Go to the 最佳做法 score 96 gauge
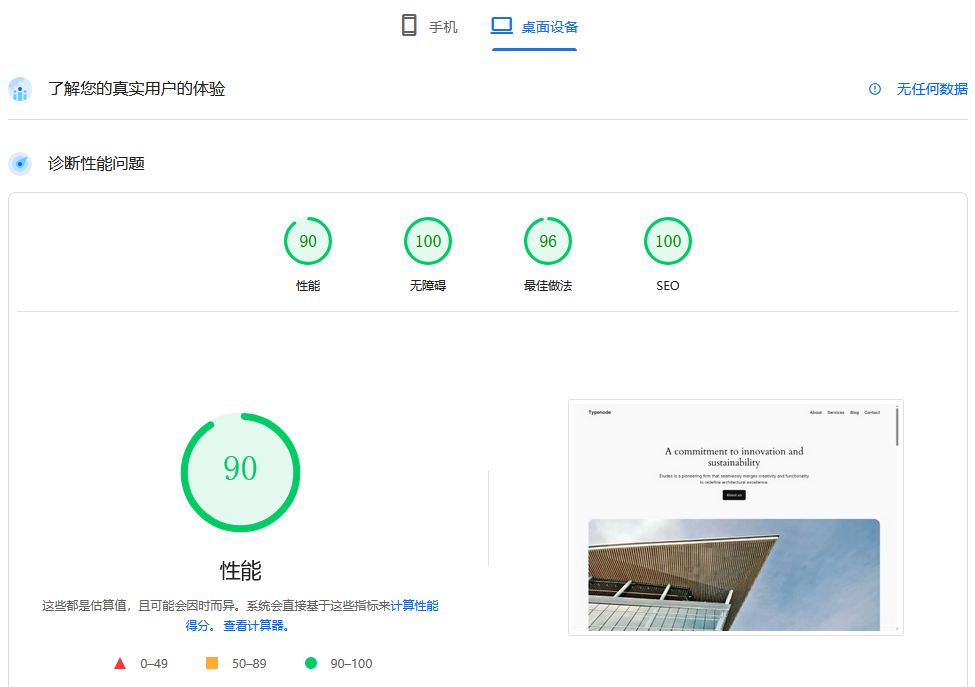The height and width of the screenshot is (687, 975). pos(548,241)
